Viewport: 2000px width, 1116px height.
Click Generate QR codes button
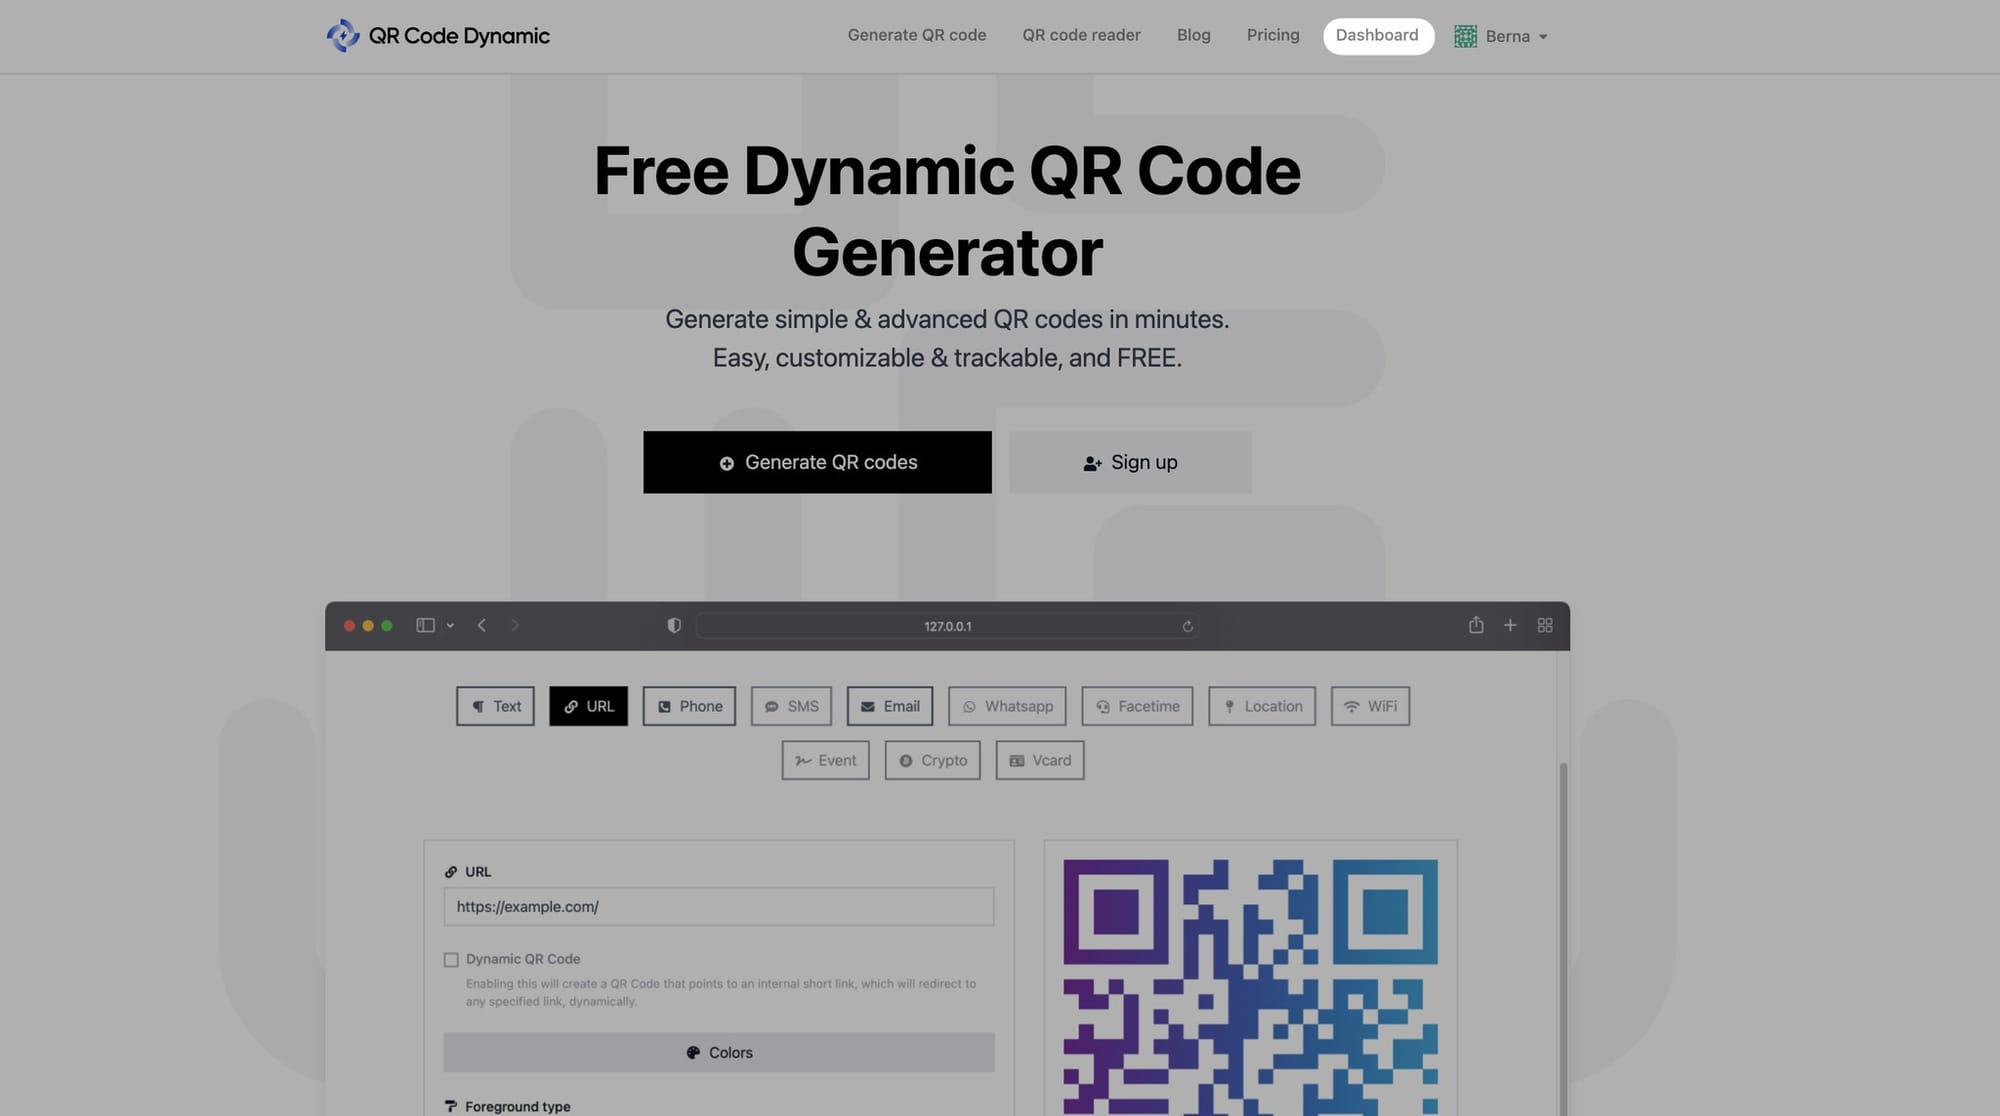tap(817, 462)
